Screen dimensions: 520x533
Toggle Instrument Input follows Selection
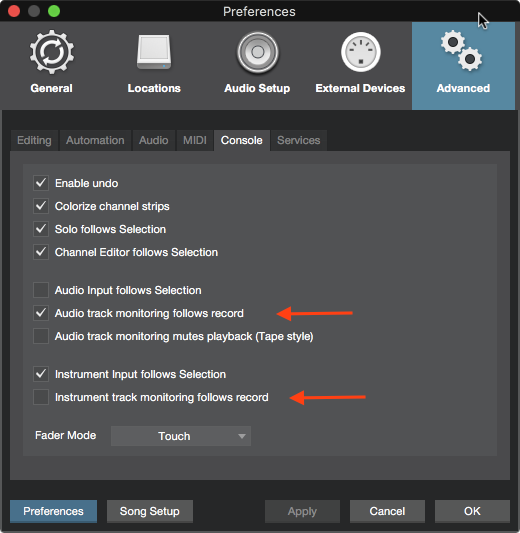41,374
